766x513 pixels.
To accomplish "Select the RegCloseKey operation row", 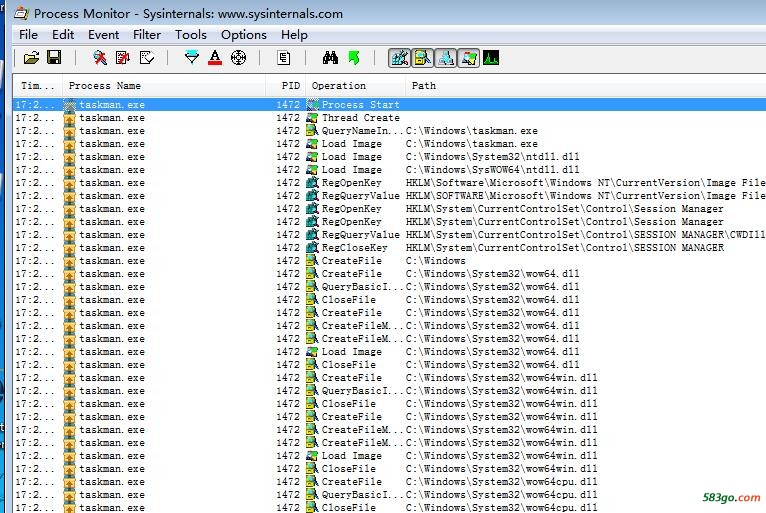I will 389,248.
